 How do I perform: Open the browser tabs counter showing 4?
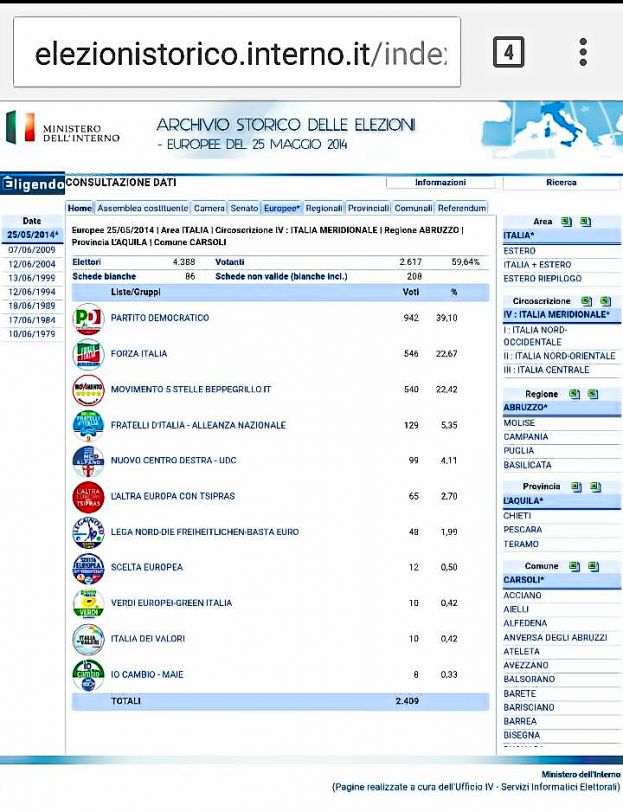(x=508, y=52)
